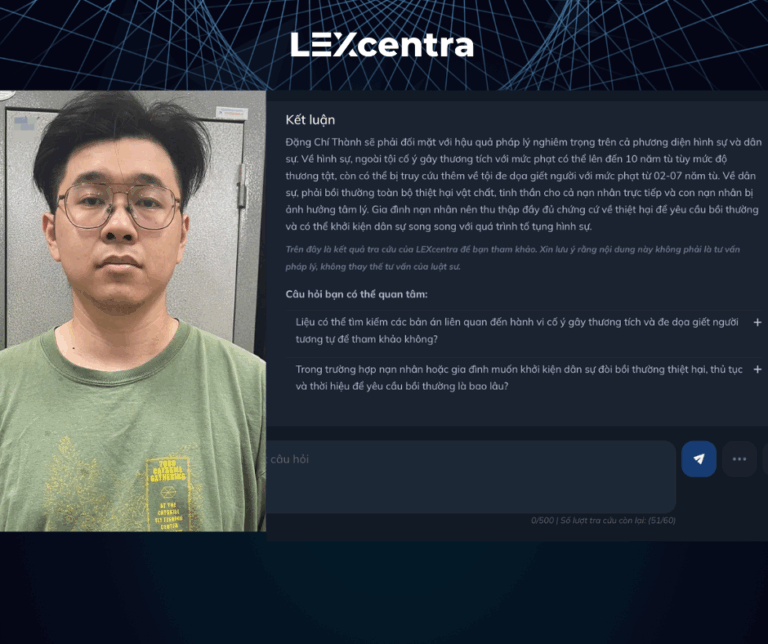The image size is (768, 644).
Task: Open the photo of man in green shirt
Action: pos(133,311)
